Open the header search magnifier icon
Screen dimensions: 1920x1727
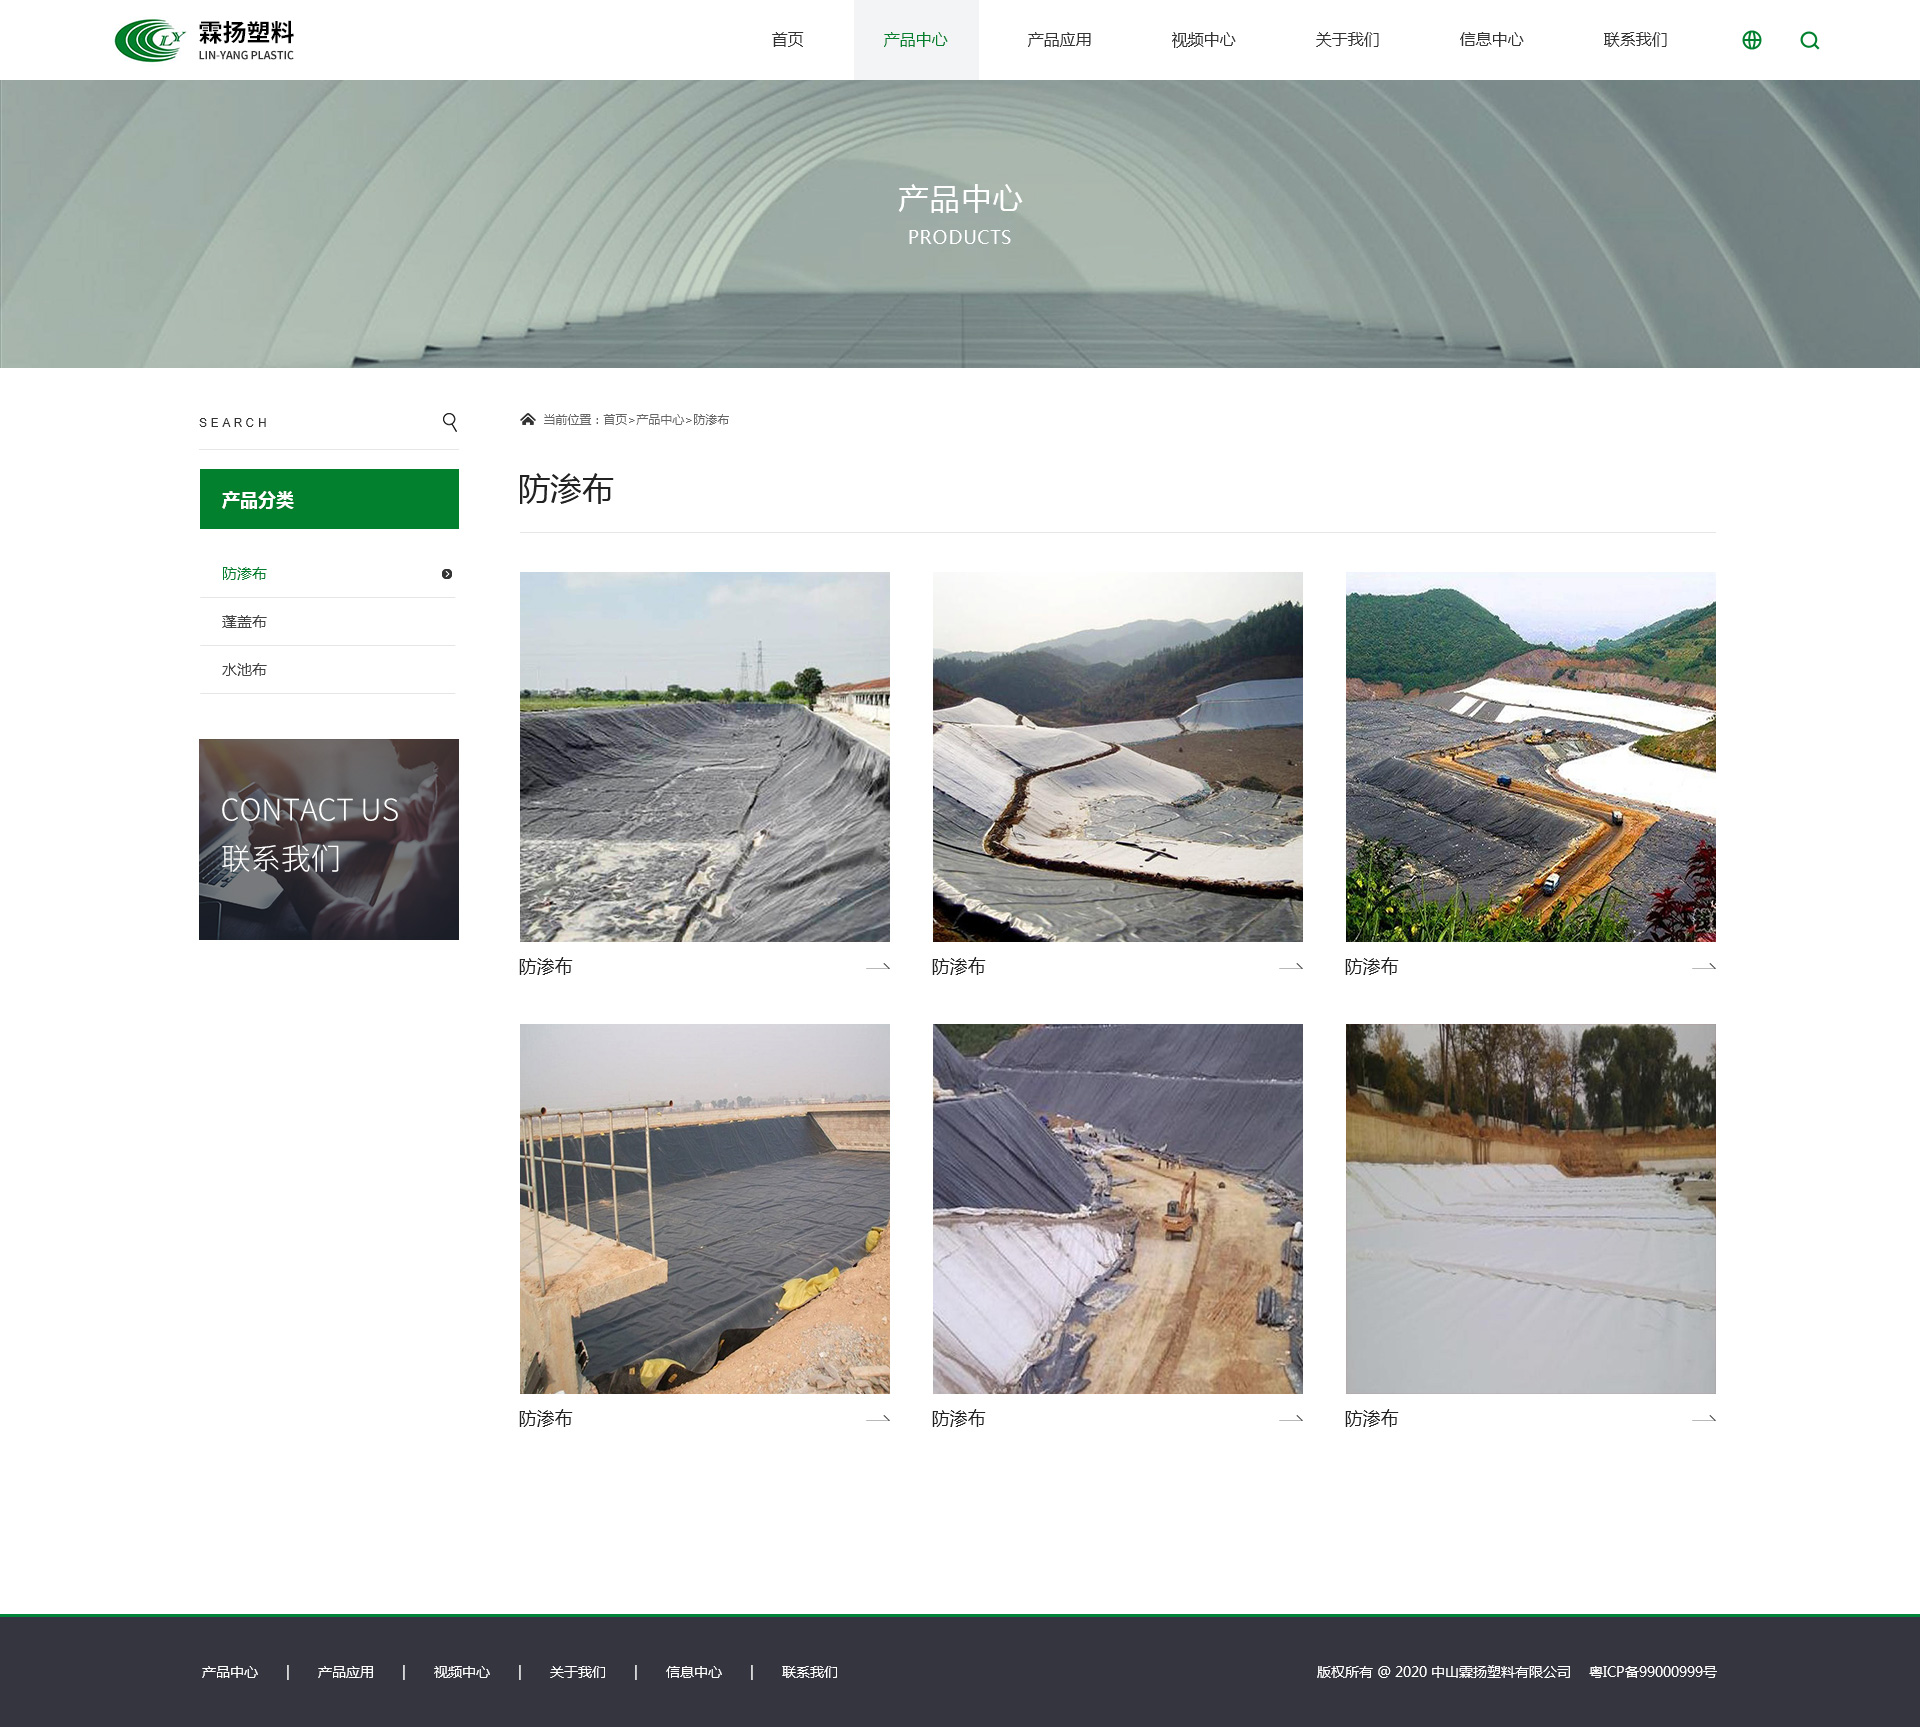pos(1809,40)
